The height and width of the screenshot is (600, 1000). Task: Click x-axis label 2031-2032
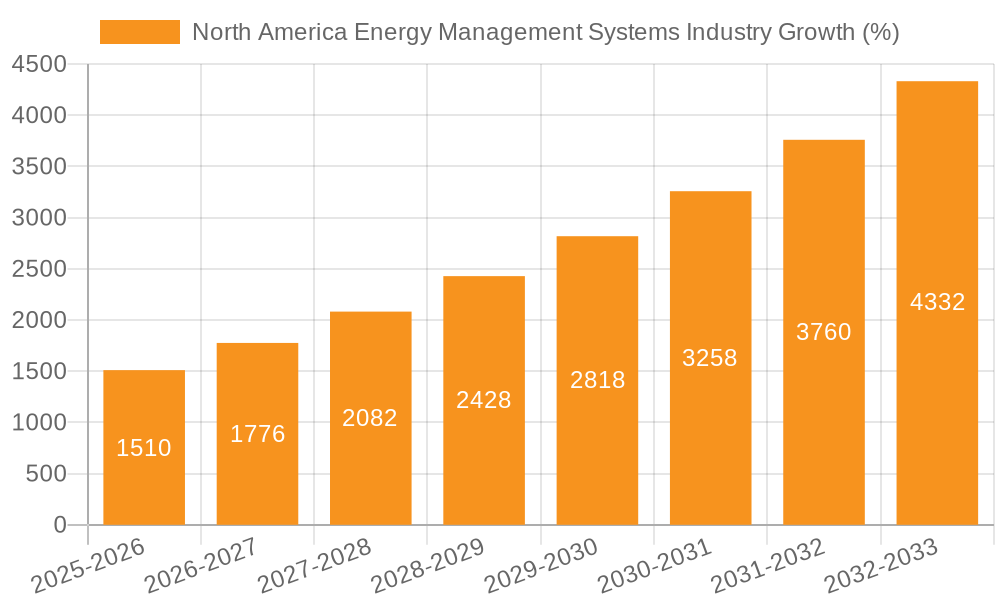(767, 566)
